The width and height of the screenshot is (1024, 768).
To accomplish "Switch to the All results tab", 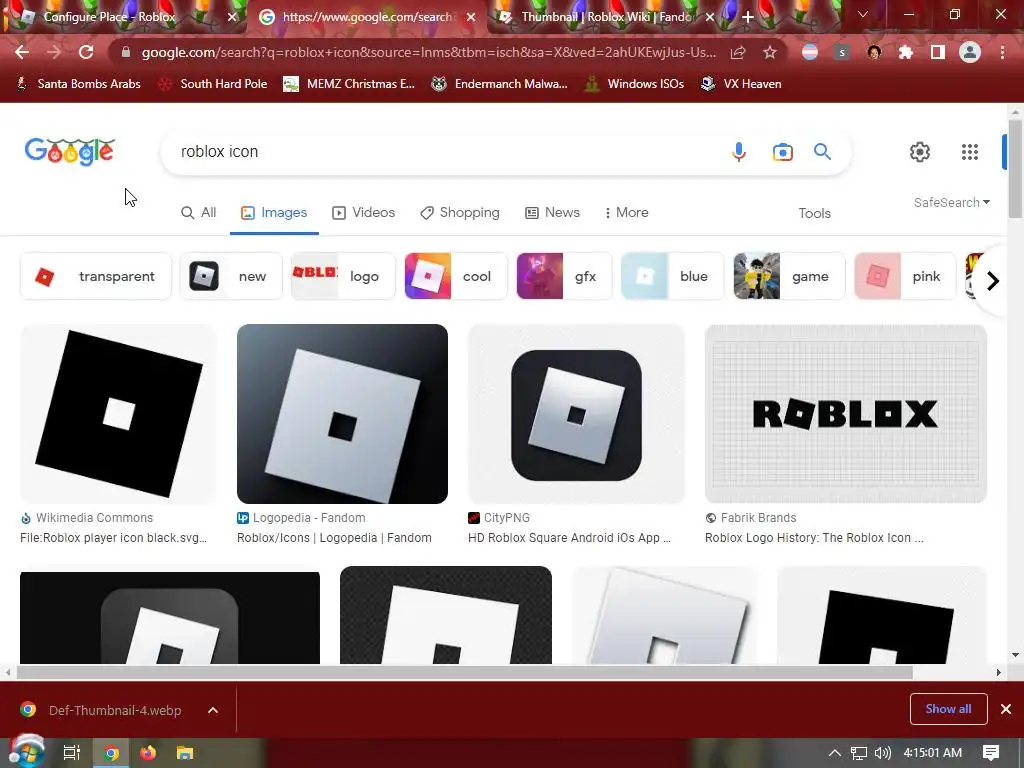I will 199,212.
